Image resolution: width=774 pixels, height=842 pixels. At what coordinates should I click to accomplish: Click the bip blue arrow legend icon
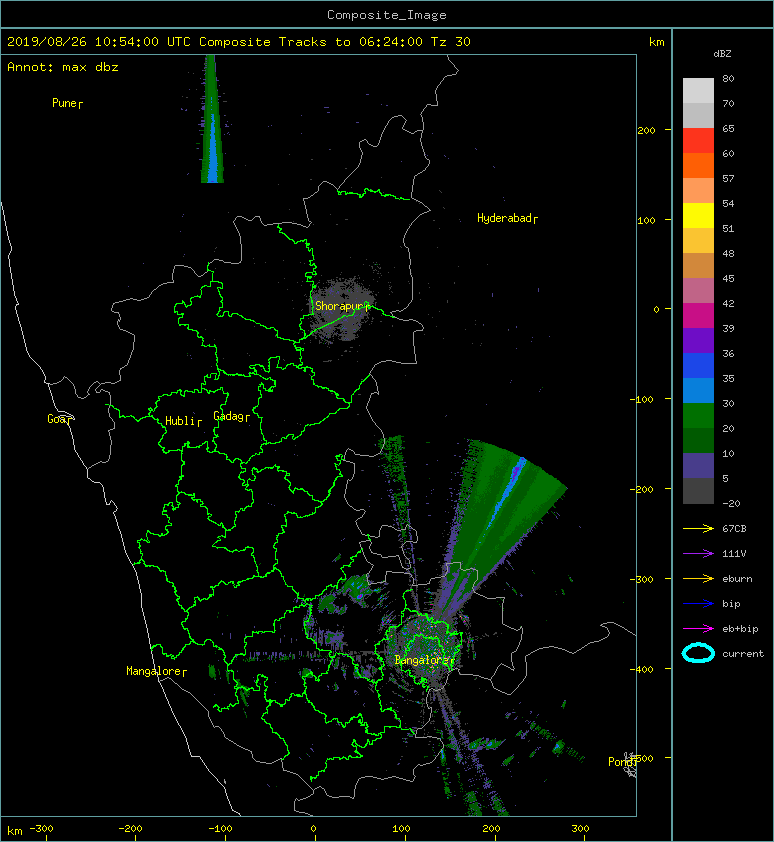698,604
